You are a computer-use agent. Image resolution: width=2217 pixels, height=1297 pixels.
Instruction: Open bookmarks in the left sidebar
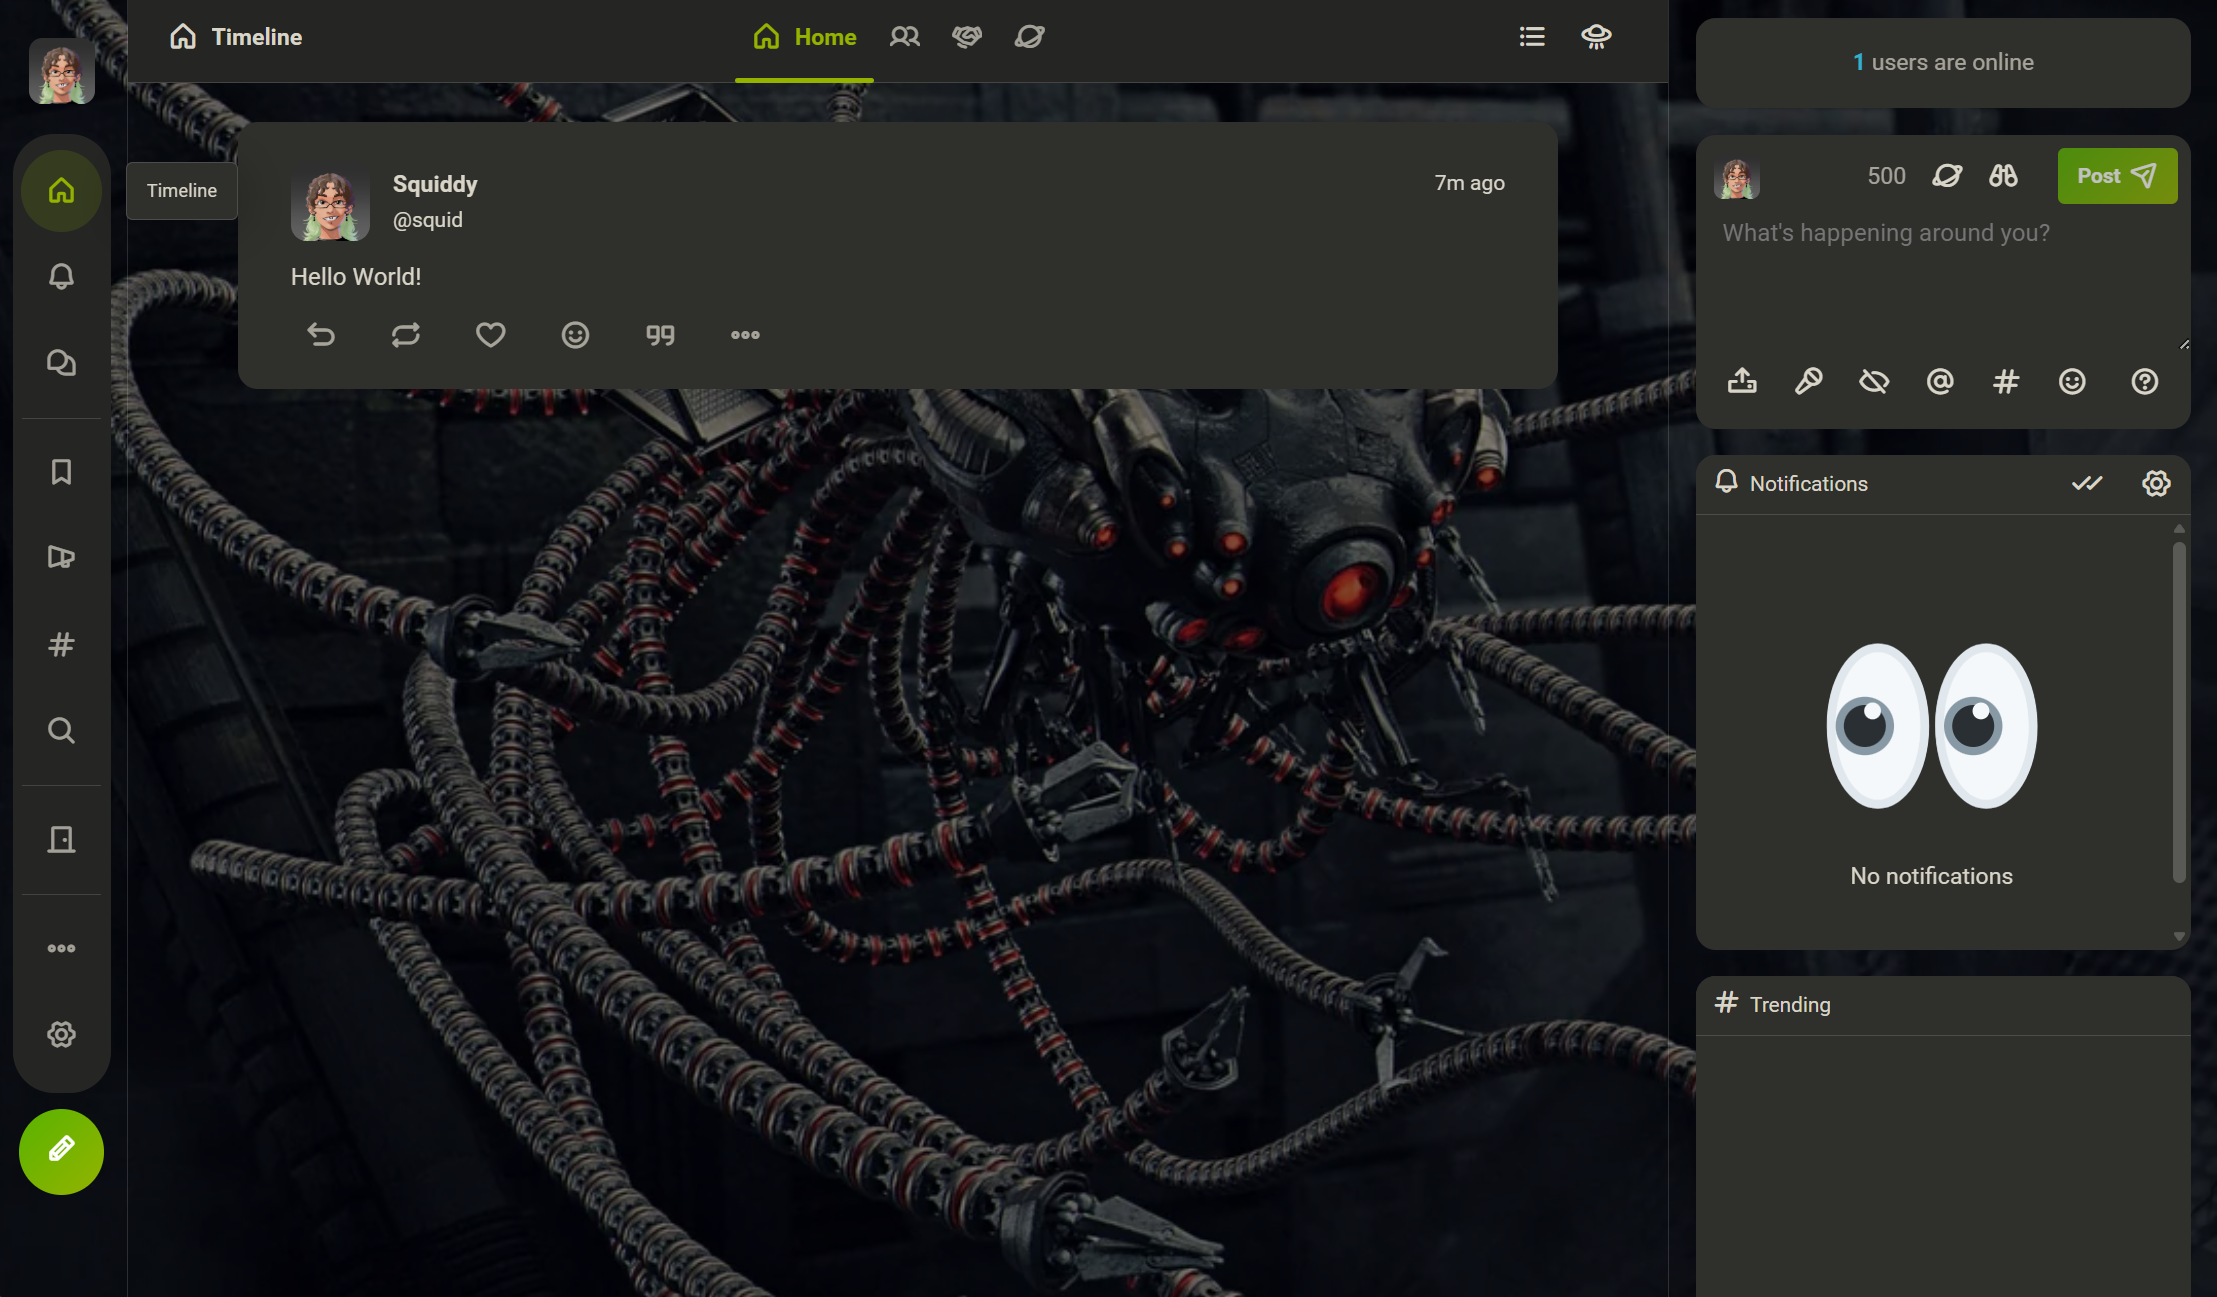[61, 471]
